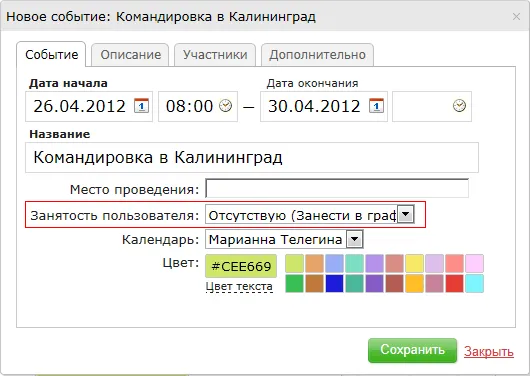The image size is (530, 376).
Task: Pick the yellow swatch in top row
Action: (414, 263)
